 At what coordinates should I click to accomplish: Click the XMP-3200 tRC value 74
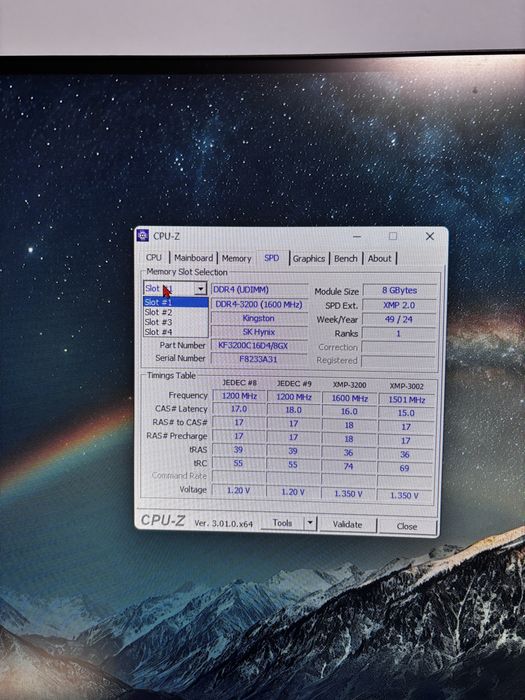(349, 467)
